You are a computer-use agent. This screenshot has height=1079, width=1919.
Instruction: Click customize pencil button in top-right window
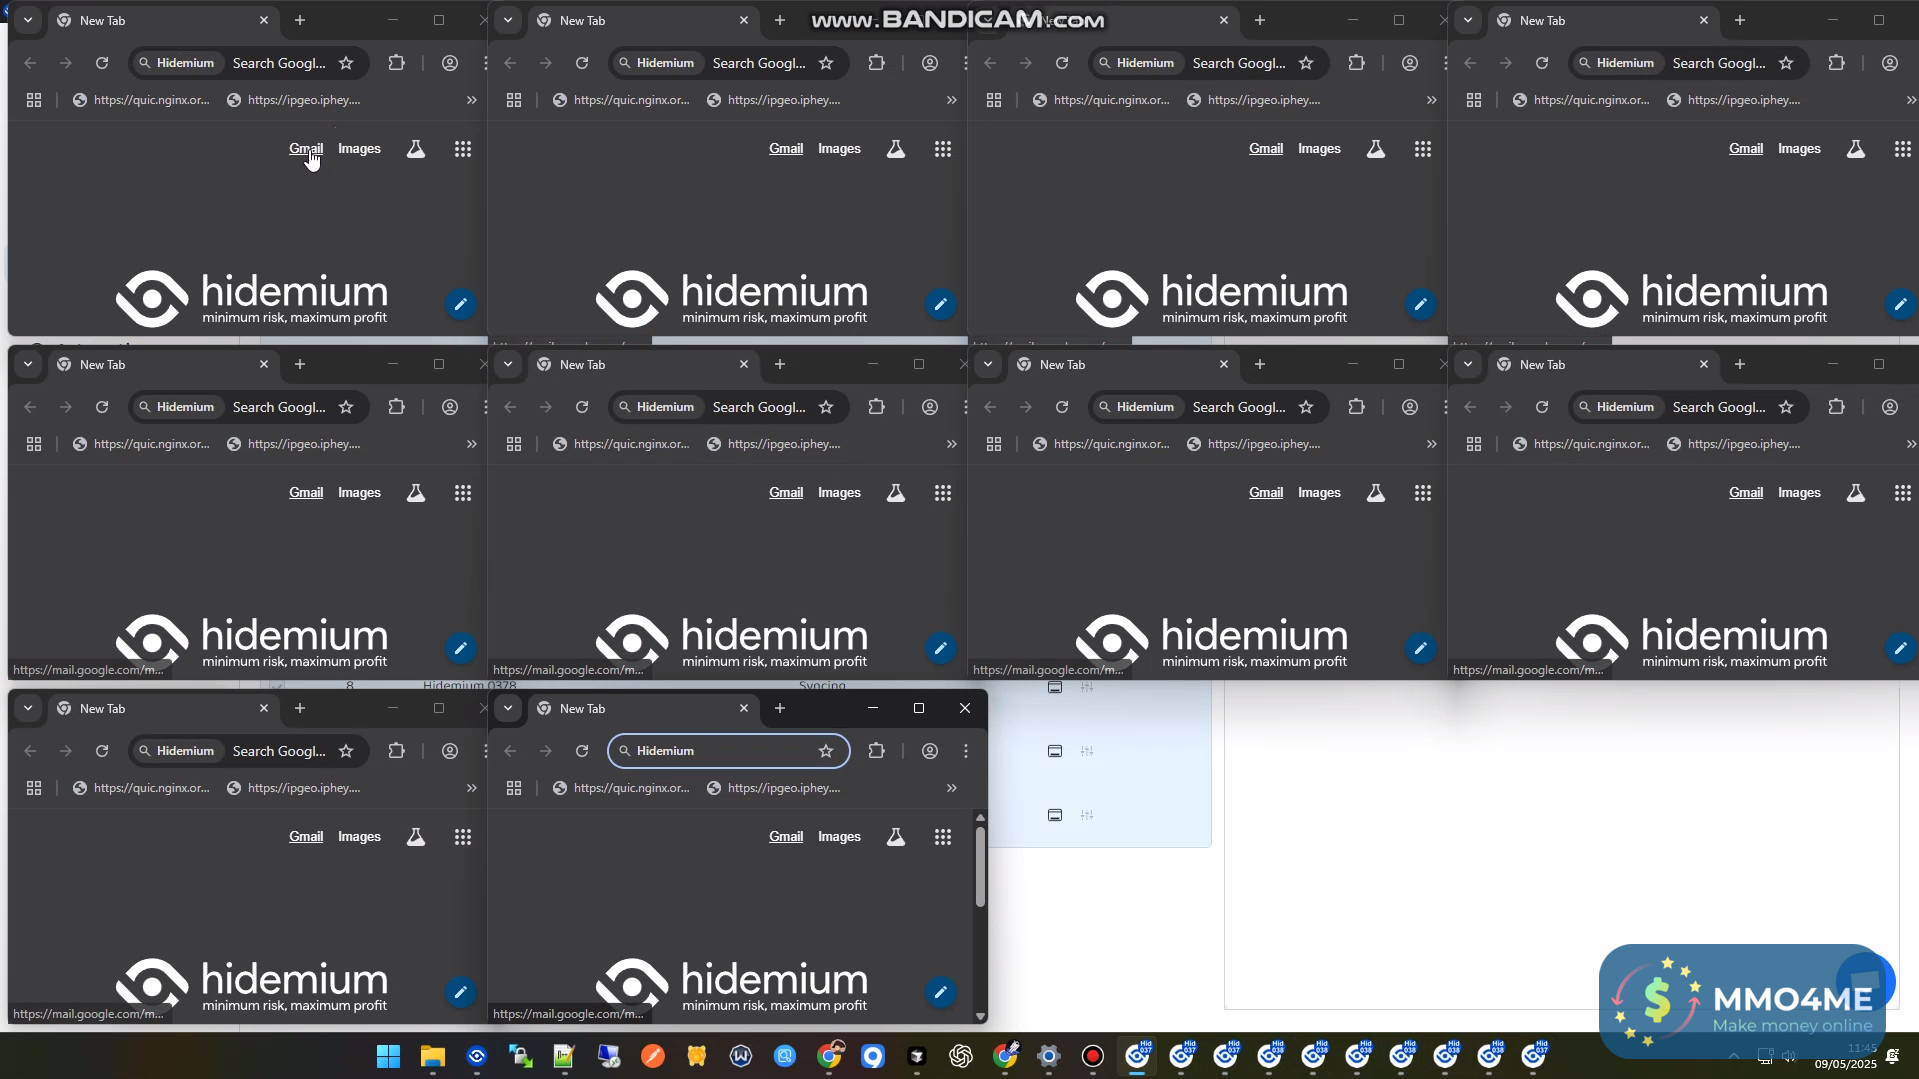click(x=1900, y=304)
